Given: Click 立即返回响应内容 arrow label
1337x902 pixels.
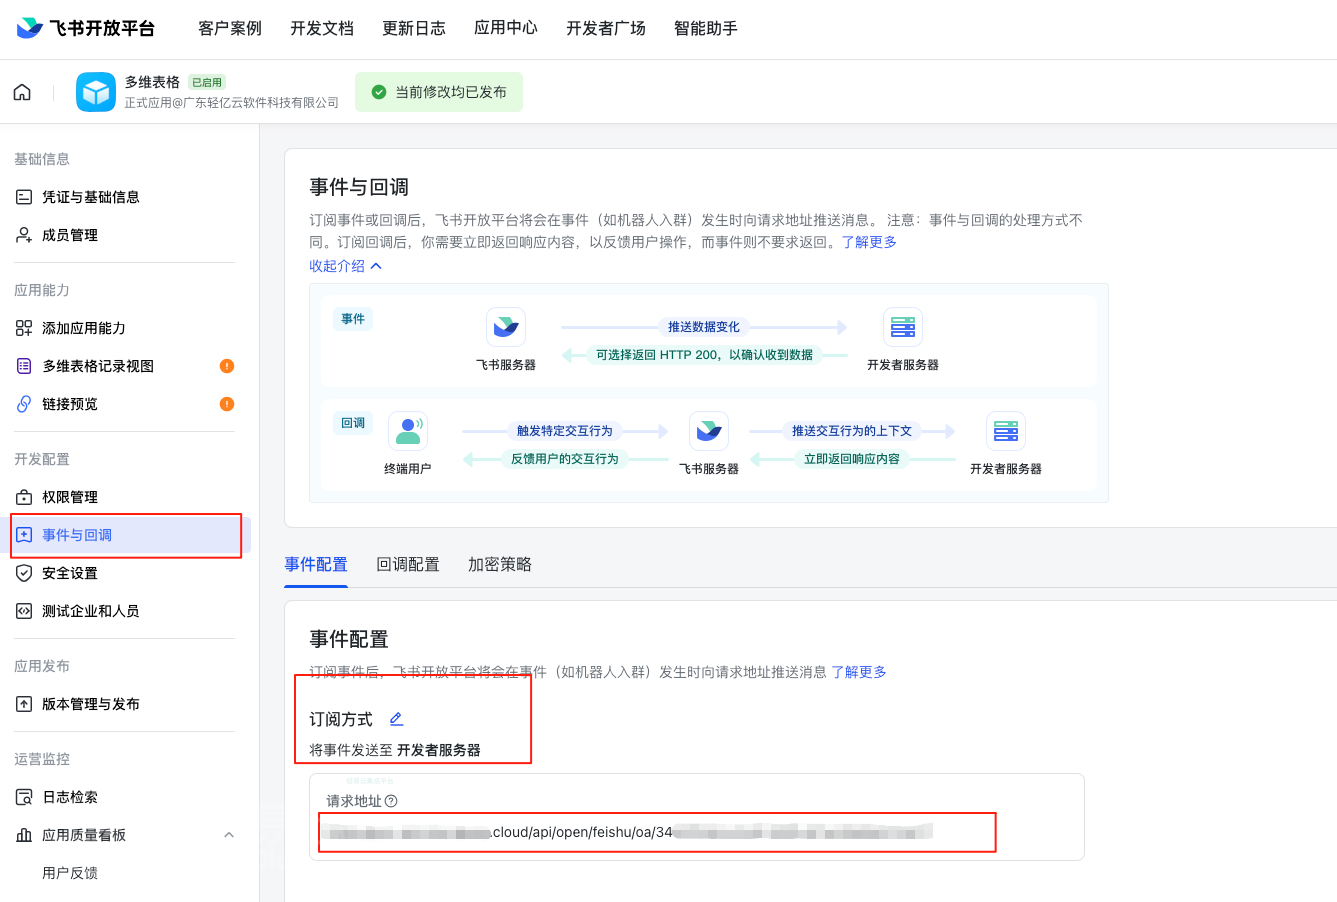Looking at the screenshot, I should (x=852, y=459).
